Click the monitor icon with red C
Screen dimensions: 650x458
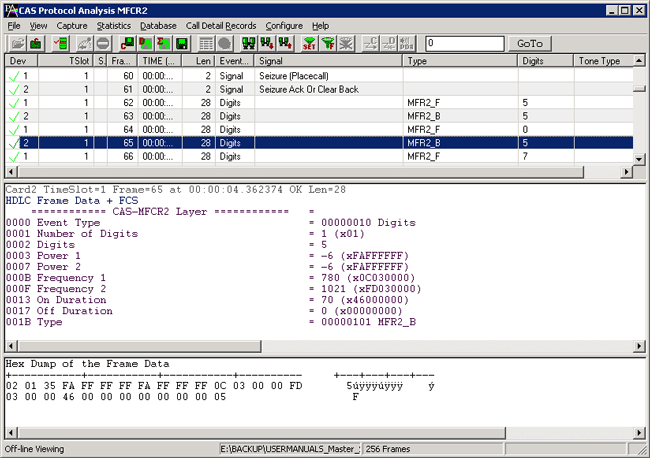click(x=127, y=44)
